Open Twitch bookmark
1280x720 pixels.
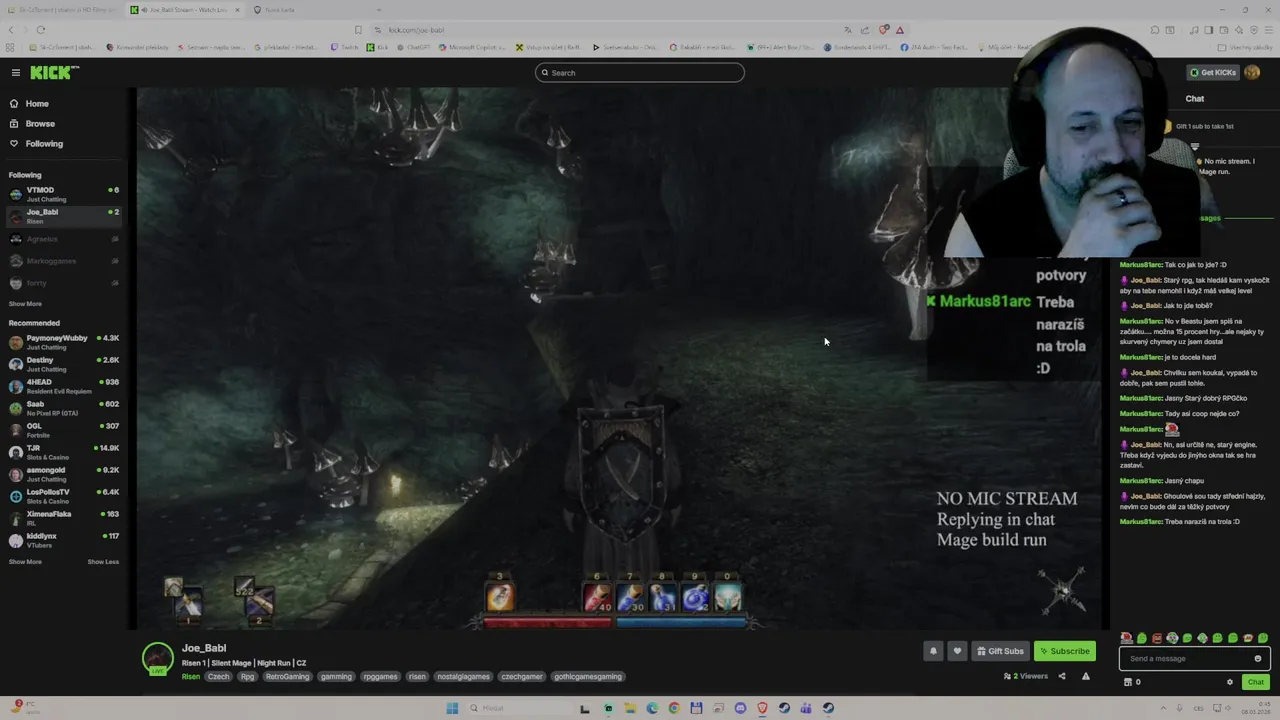pyautogui.click(x=344, y=47)
